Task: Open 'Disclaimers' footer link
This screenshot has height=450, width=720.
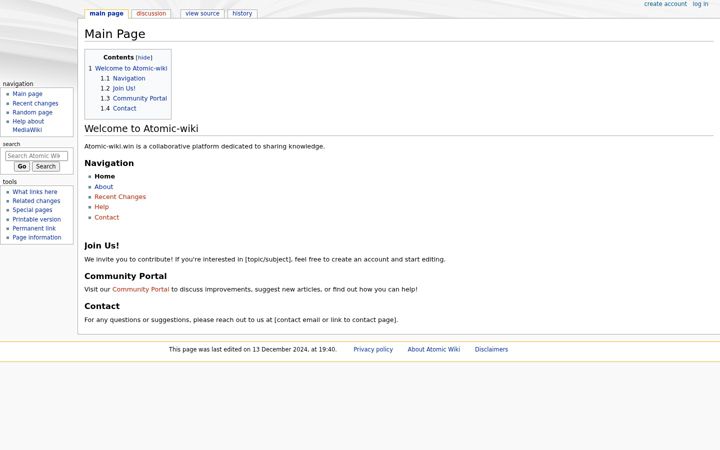Action: (491, 349)
